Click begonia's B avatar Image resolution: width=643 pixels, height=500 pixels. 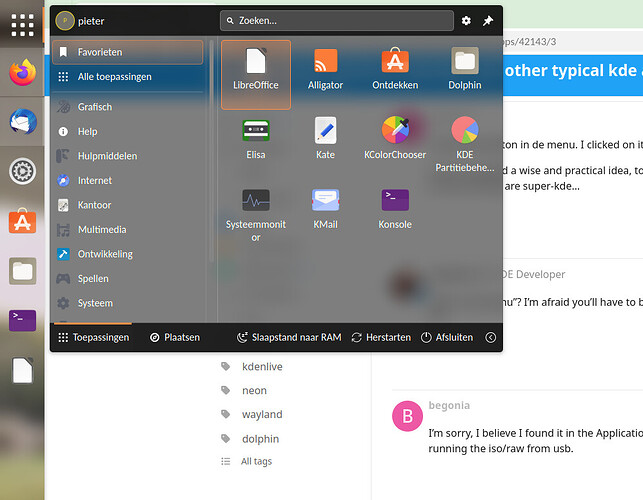pyautogui.click(x=407, y=416)
